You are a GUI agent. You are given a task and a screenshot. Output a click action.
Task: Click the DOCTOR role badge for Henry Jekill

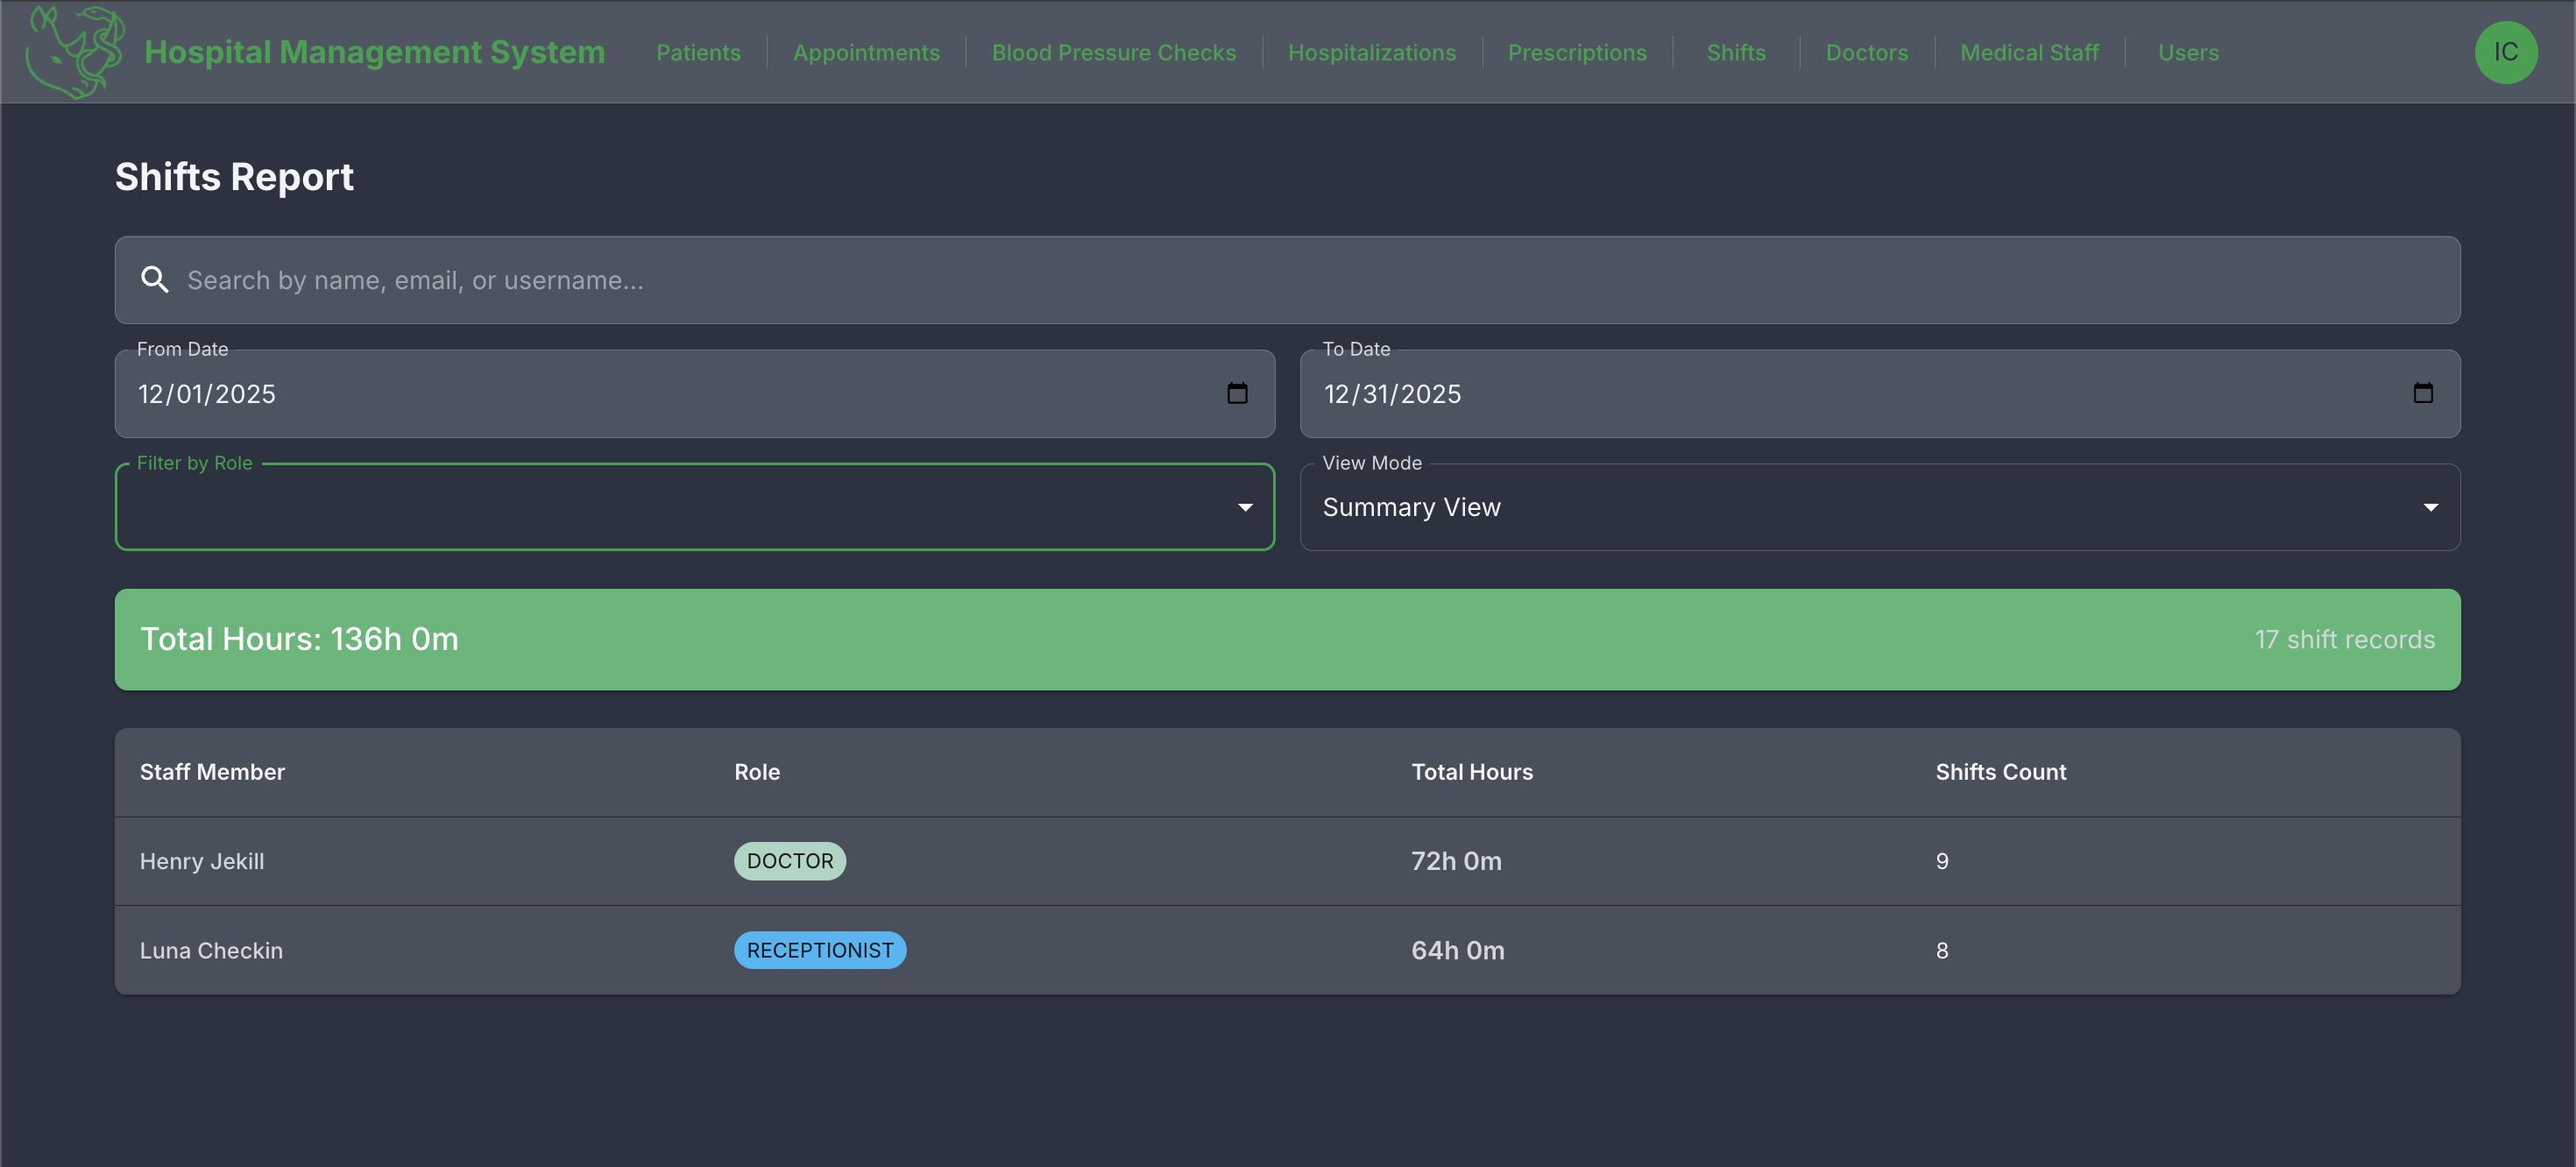(789, 861)
